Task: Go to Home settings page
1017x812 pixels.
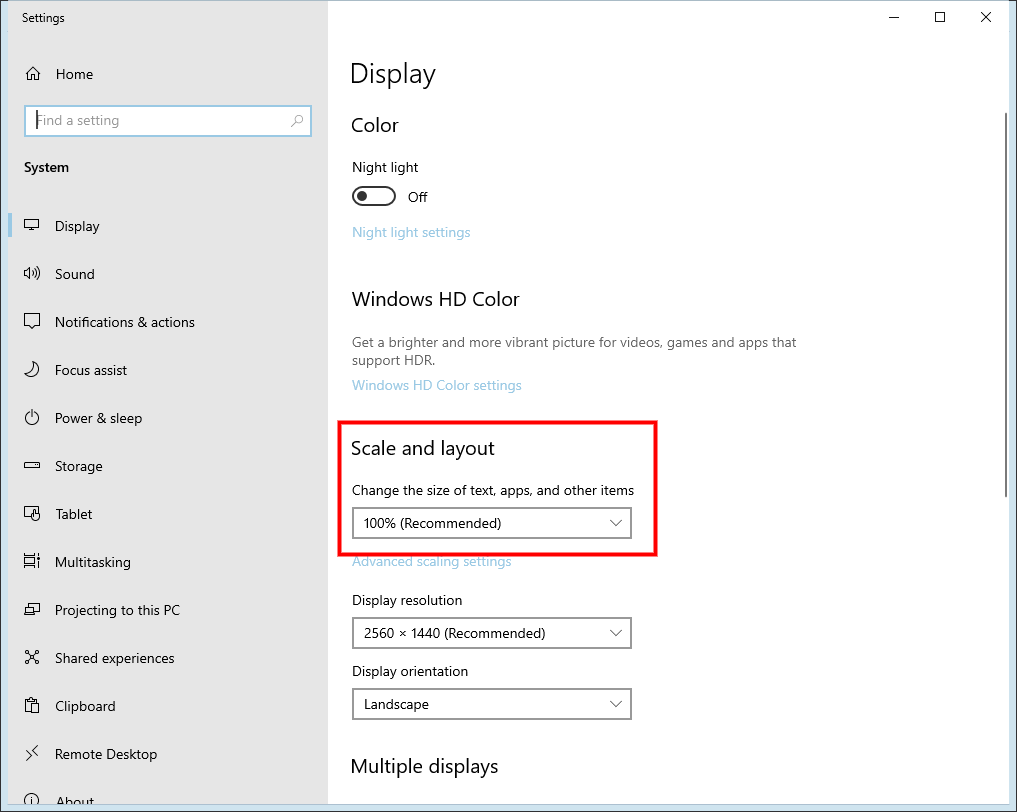Action: pyautogui.click(x=167, y=74)
